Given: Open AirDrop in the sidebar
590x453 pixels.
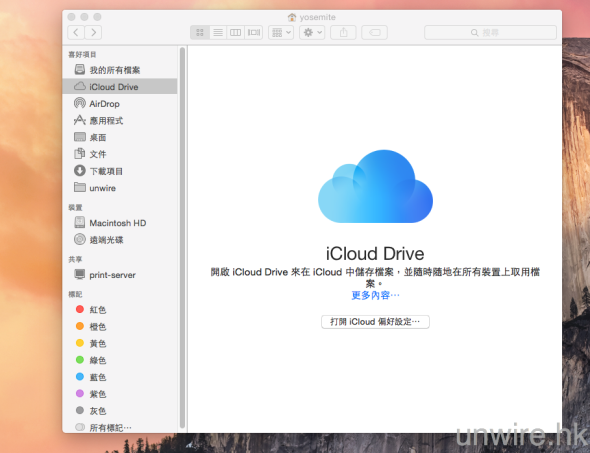Looking at the screenshot, I should click(120, 103).
